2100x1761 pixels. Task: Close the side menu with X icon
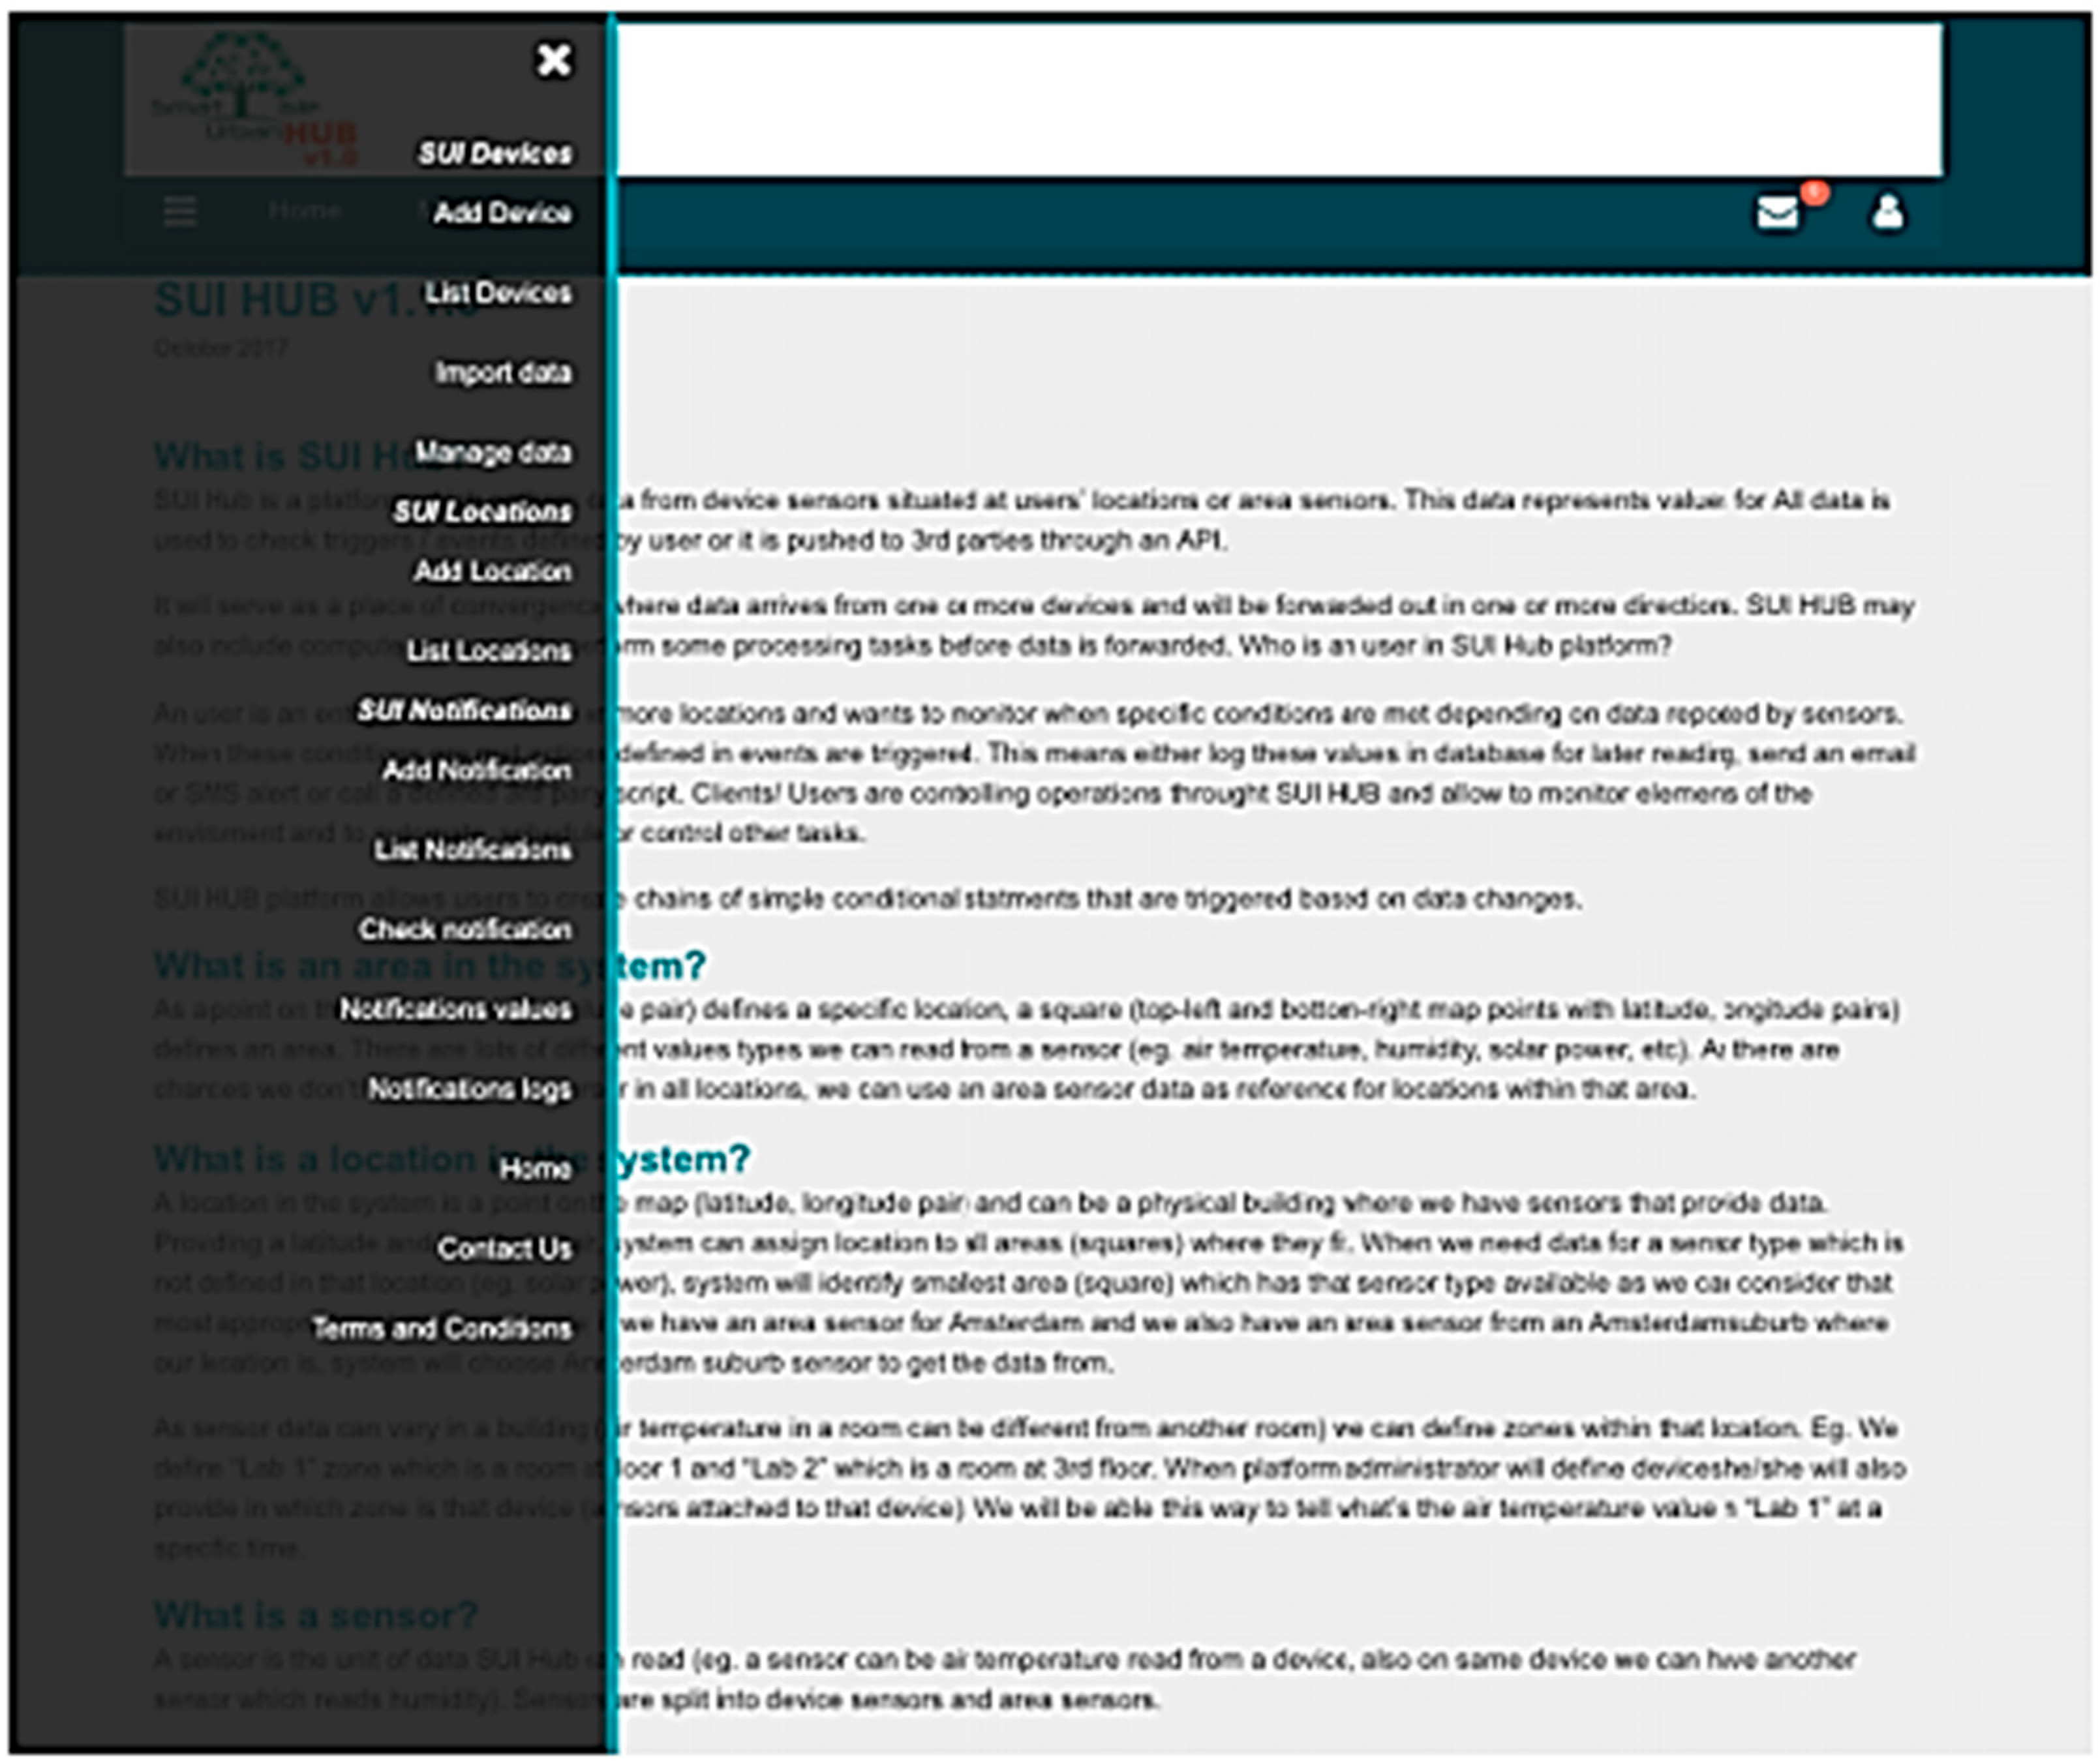(x=553, y=60)
